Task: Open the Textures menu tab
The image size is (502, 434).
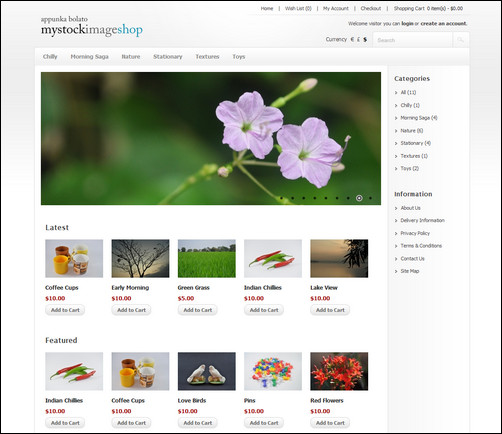Action: coord(207,57)
